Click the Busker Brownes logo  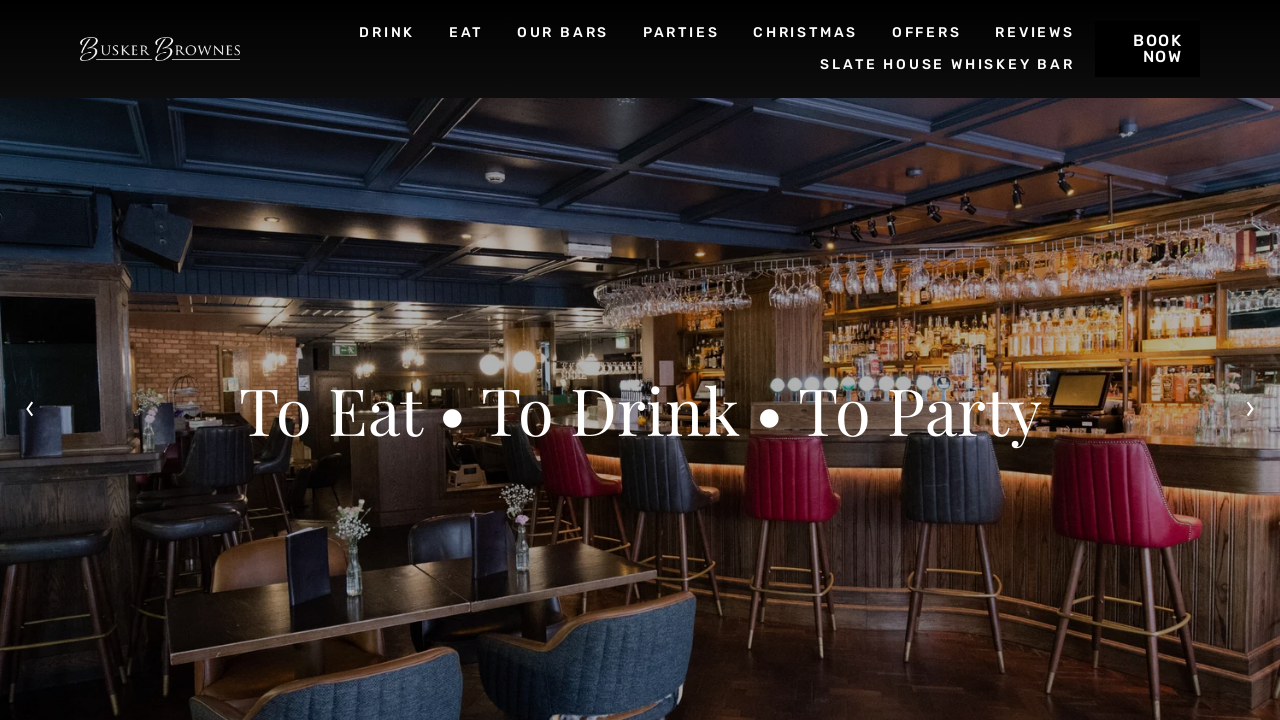[160, 49]
